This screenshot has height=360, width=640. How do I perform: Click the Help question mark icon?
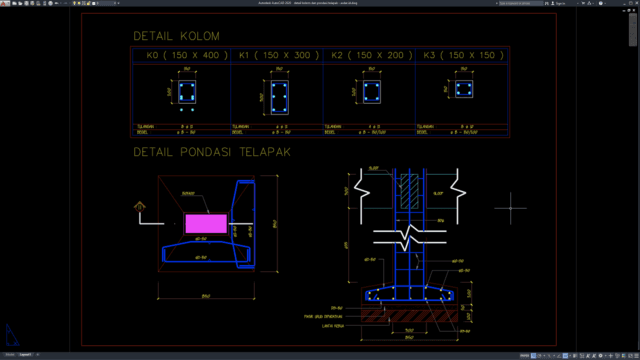tap(600, 3)
